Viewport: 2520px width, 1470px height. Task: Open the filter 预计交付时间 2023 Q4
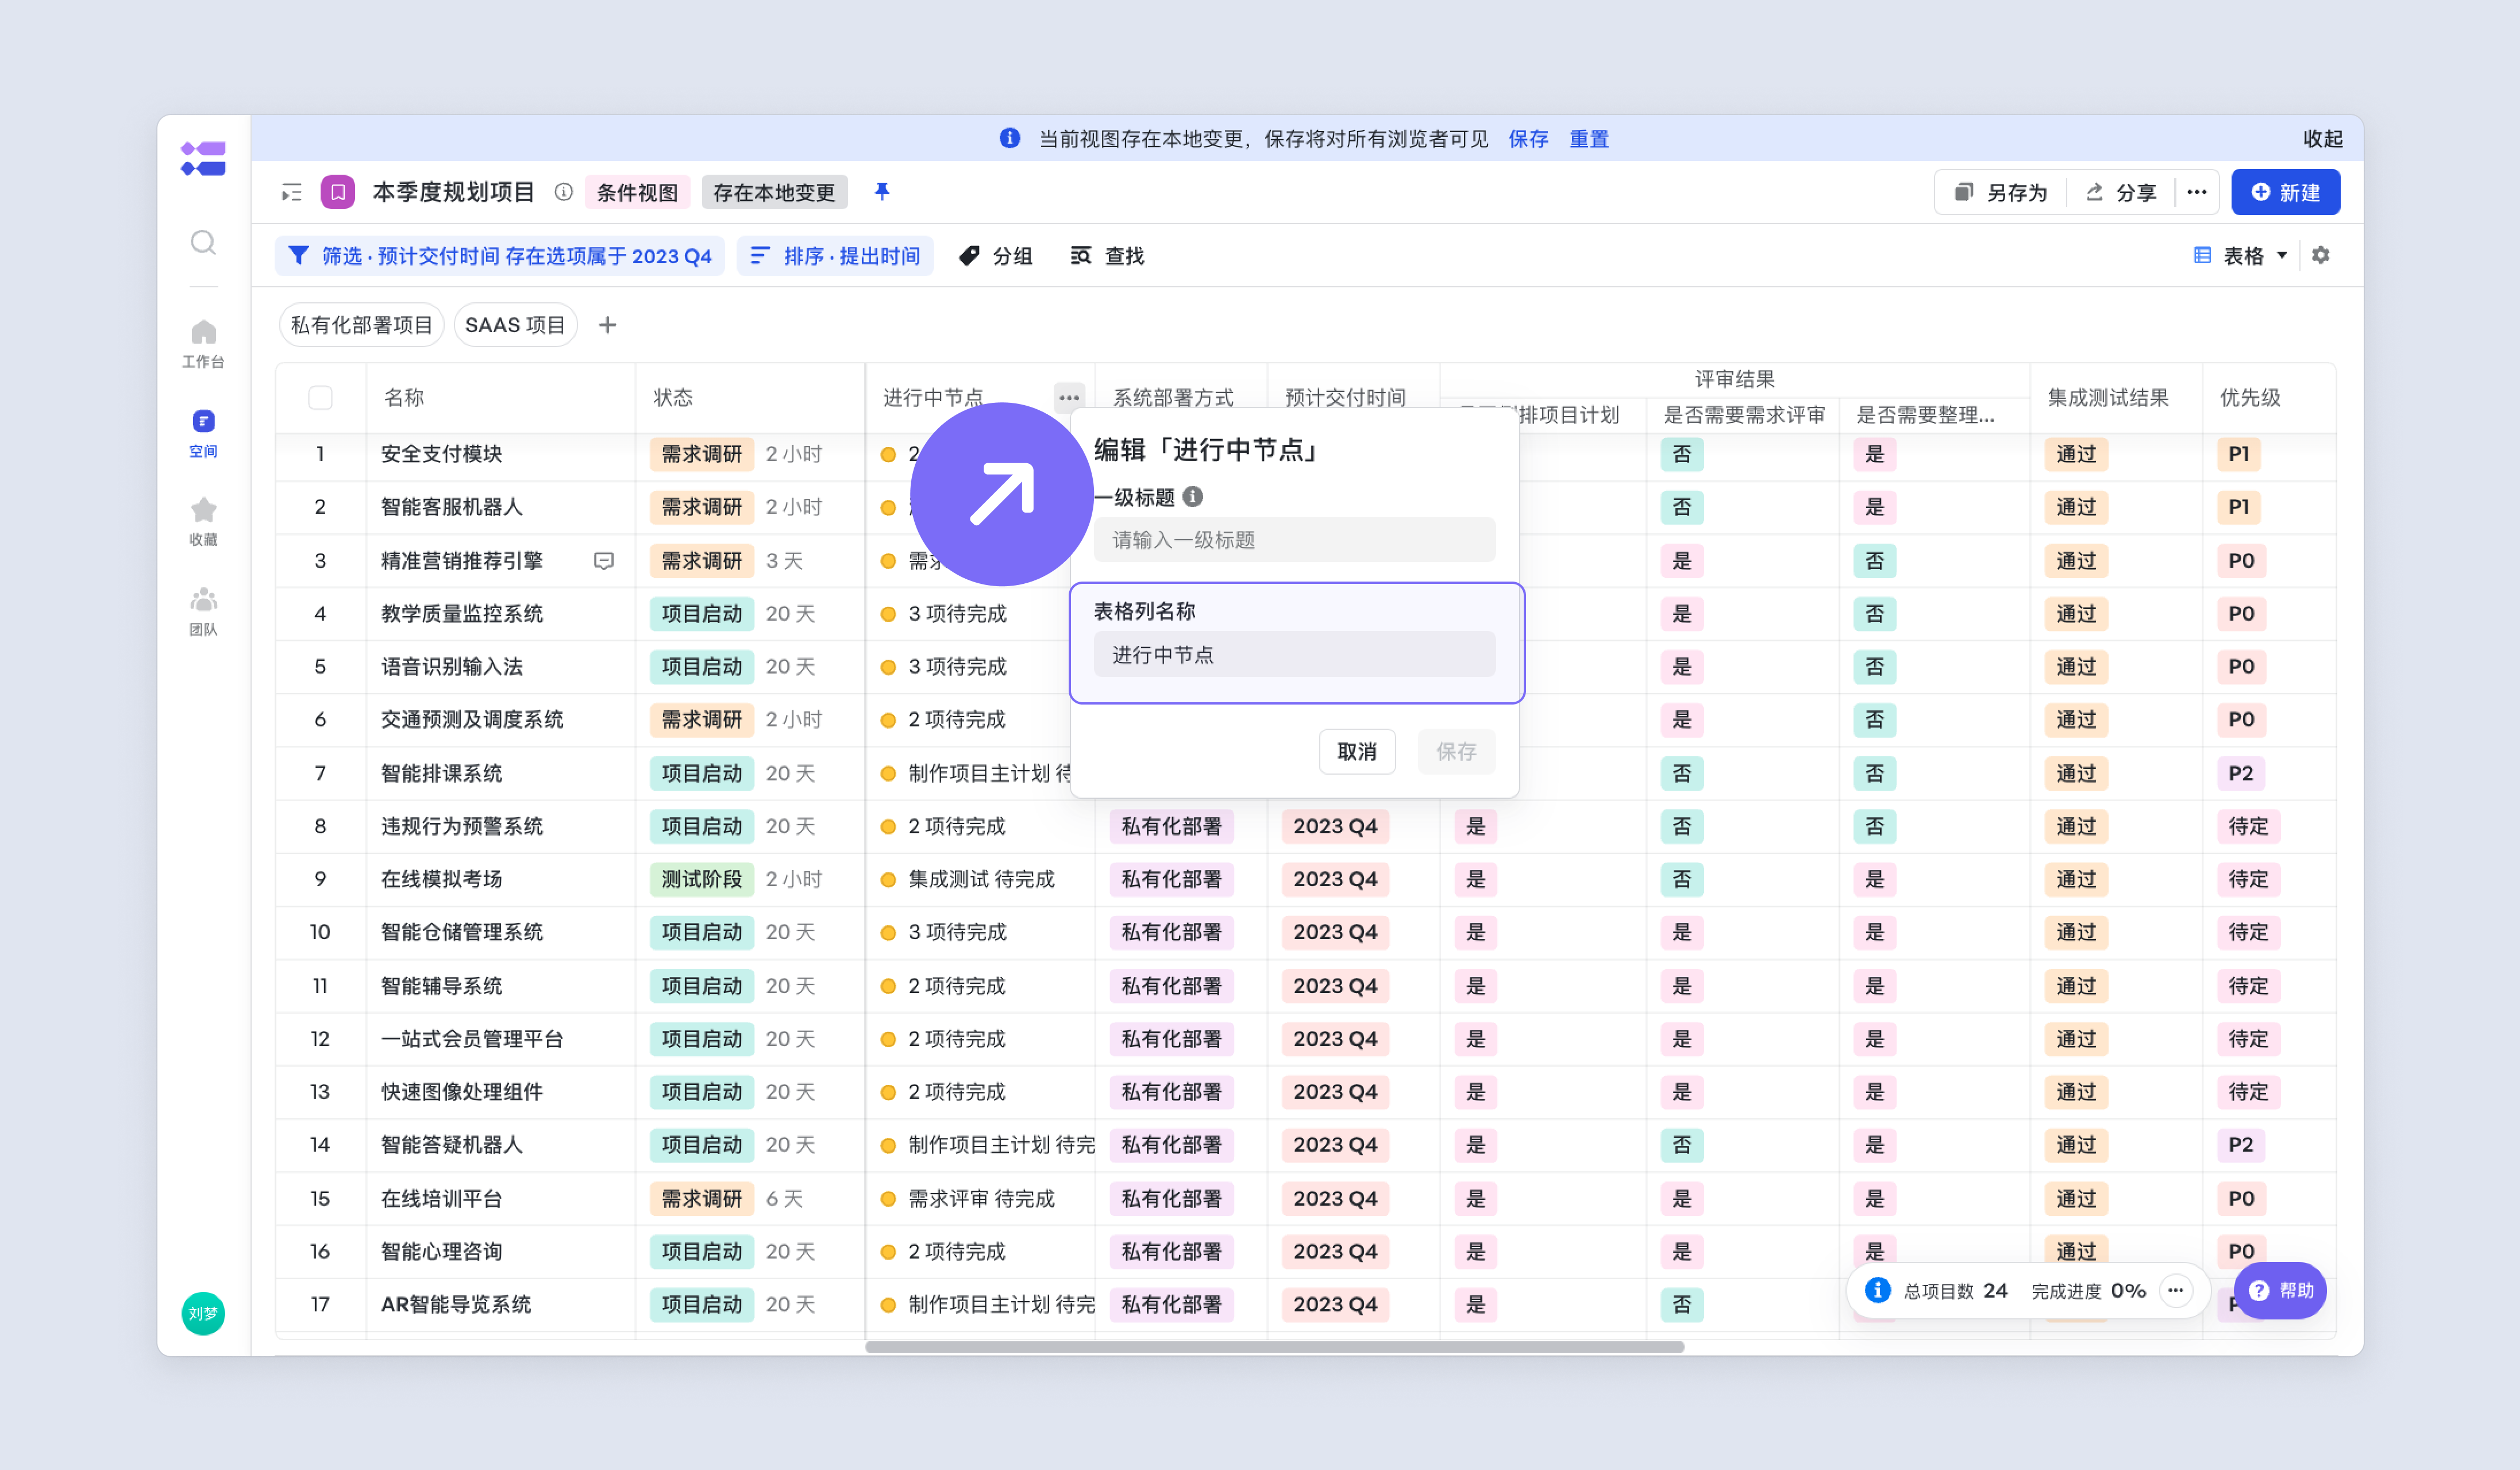click(x=500, y=256)
